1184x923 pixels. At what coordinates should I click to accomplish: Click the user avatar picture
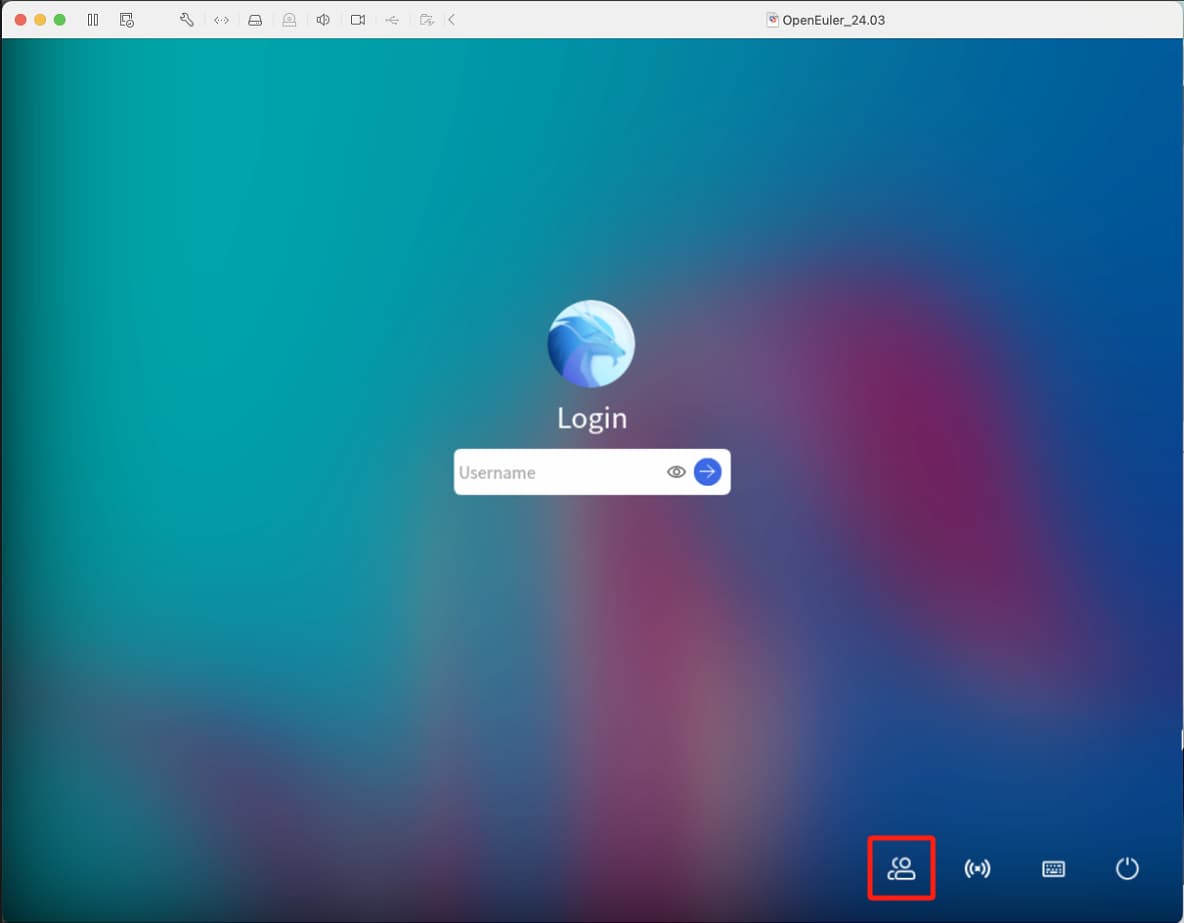click(x=591, y=344)
